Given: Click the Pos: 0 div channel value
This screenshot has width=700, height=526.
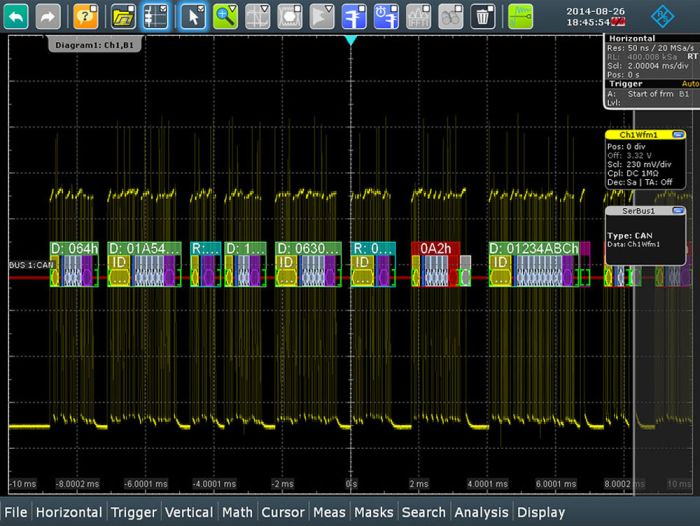Looking at the screenshot, I should pos(626,146).
